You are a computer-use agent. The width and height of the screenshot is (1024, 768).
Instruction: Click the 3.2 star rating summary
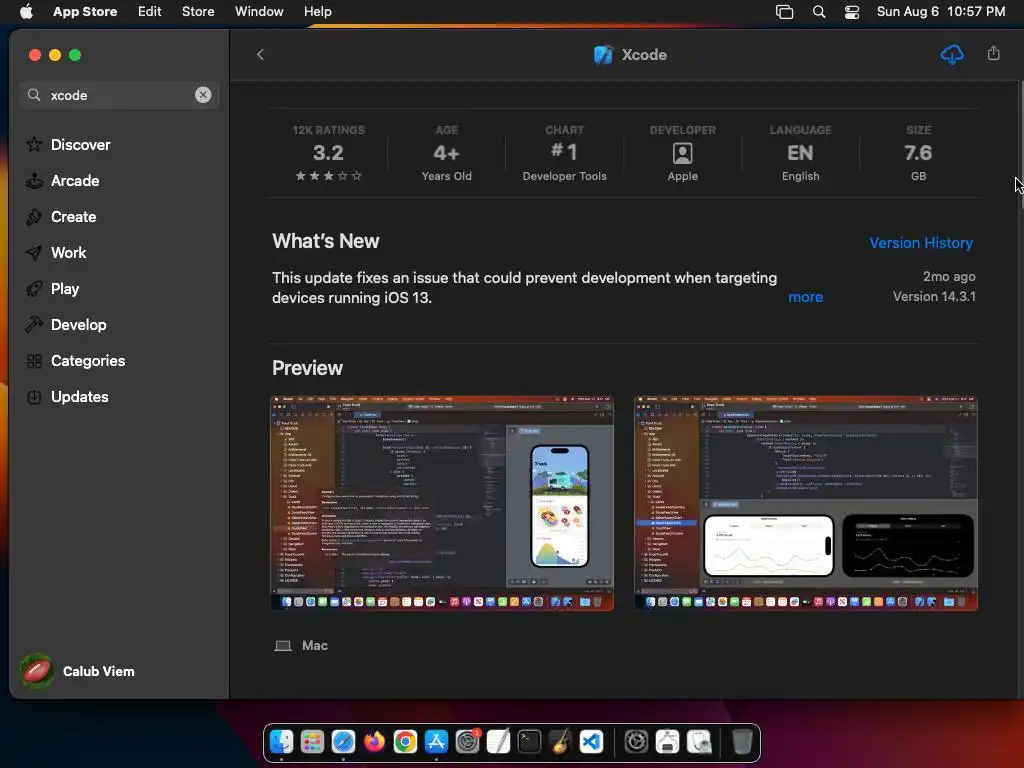pos(328,153)
